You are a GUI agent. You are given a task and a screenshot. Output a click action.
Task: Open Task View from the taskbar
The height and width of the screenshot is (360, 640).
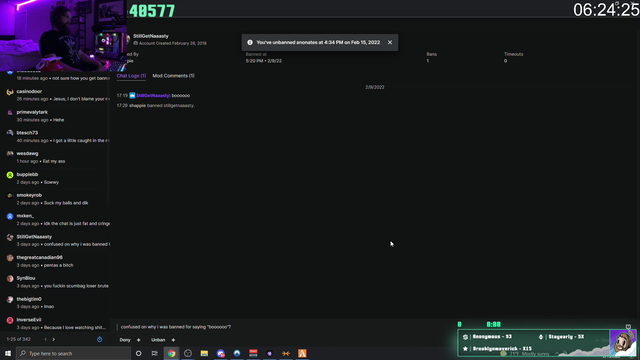coord(155,353)
